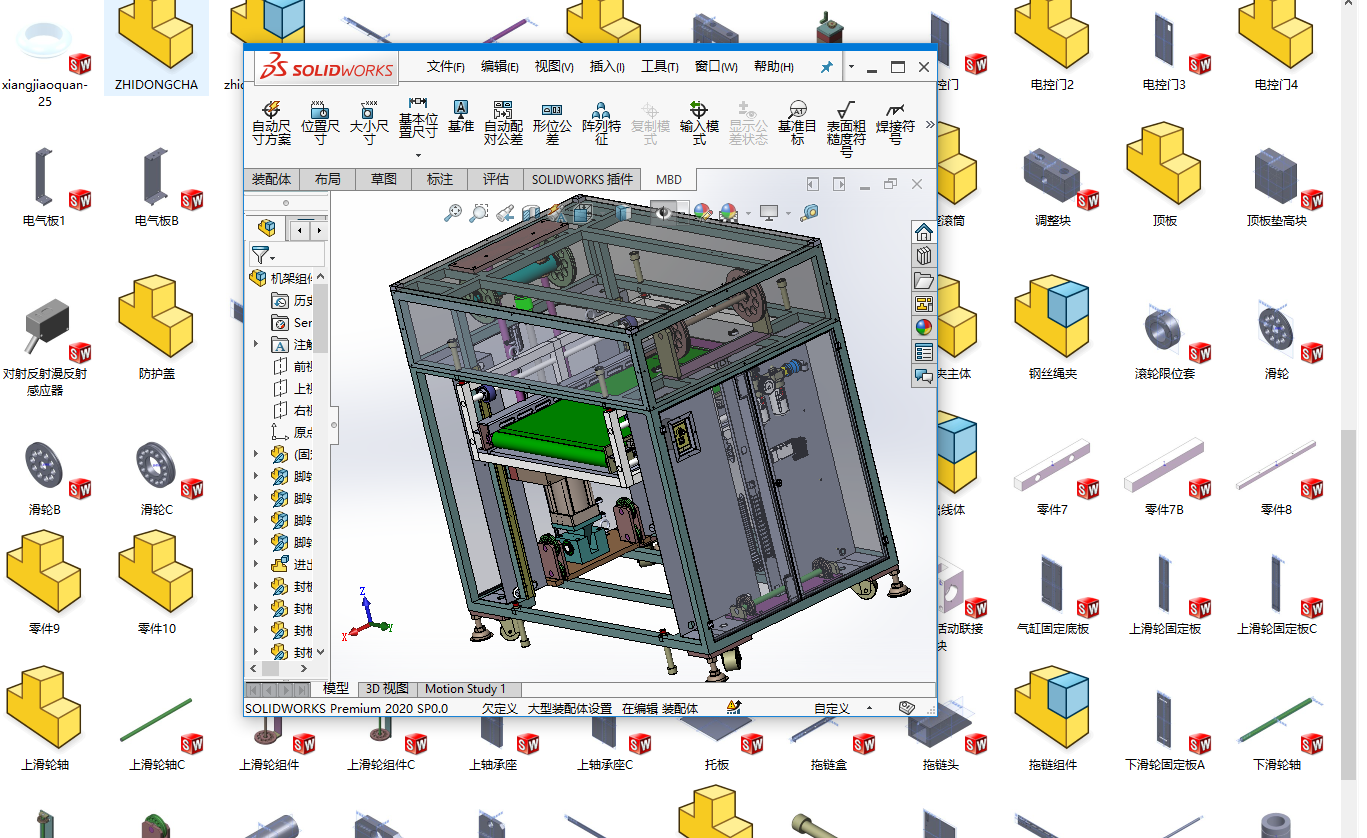Open the 工具(T) menu
Image resolution: width=1367 pixels, height=838 pixels.
(x=660, y=67)
